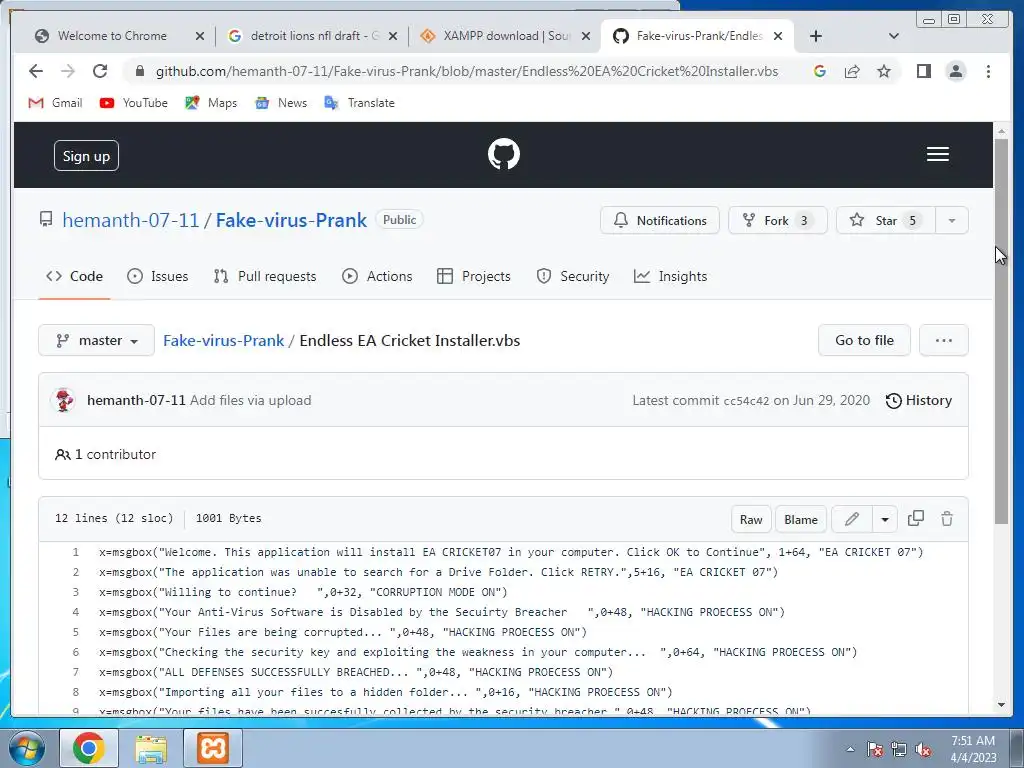Open YouTube bookmark
This screenshot has width=1024, height=768.
coord(133,103)
